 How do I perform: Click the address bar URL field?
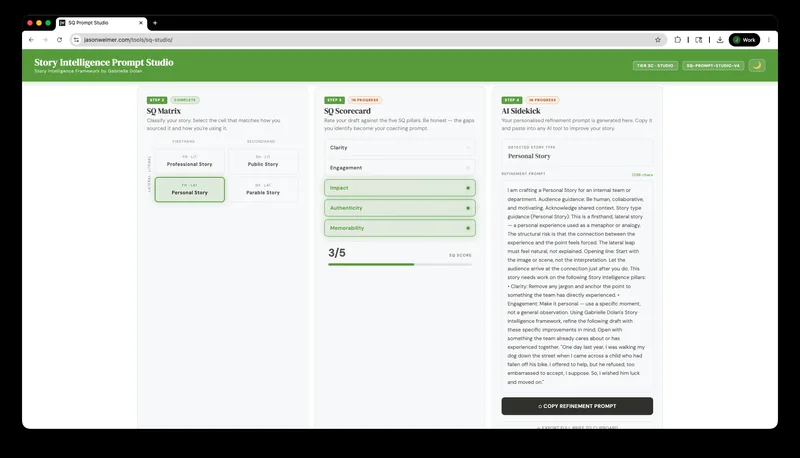point(367,40)
